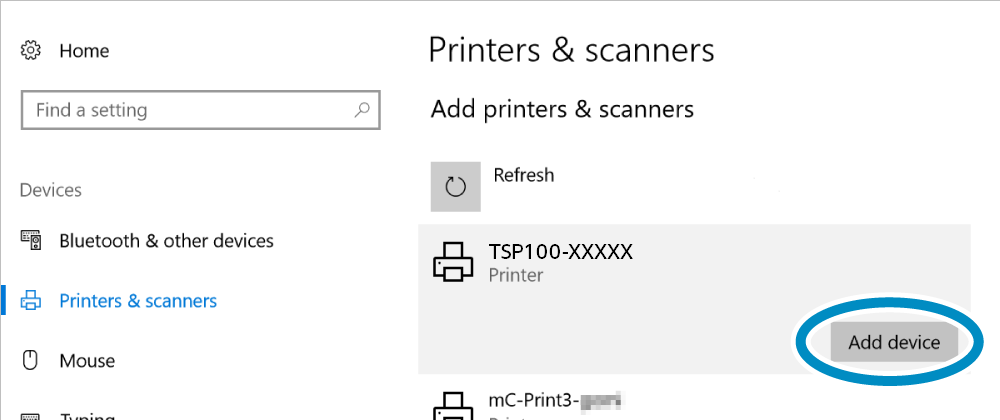Viewport: 1000px width, 420px height.
Task: Click the Printers & scanners page heading
Action: (x=571, y=50)
